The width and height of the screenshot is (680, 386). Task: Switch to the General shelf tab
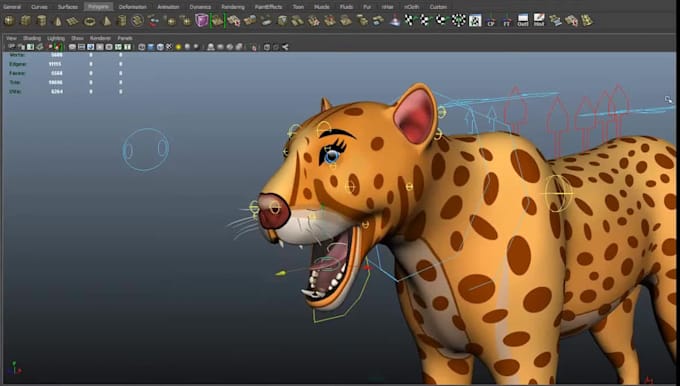11,7
